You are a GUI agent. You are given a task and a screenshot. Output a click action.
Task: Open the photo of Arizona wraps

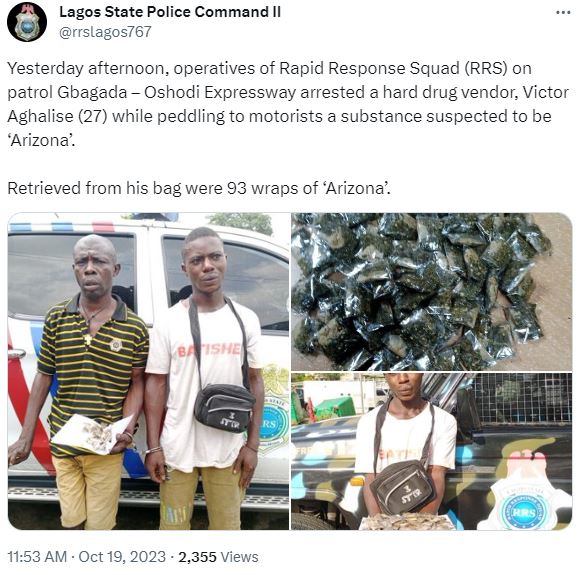[x=432, y=291]
